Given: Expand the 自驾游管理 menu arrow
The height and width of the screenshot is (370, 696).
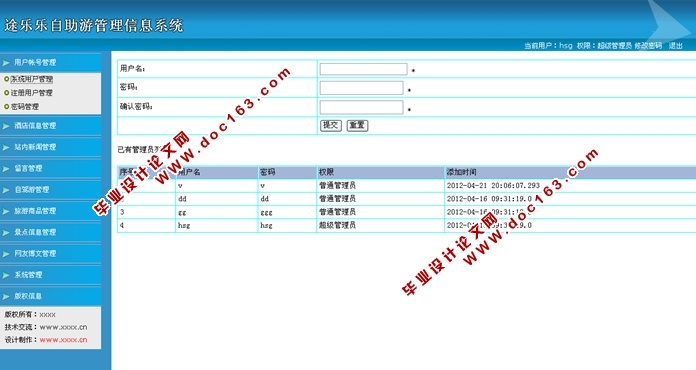Looking at the screenshot, I should pyautogui.click(x=6, y=190).
